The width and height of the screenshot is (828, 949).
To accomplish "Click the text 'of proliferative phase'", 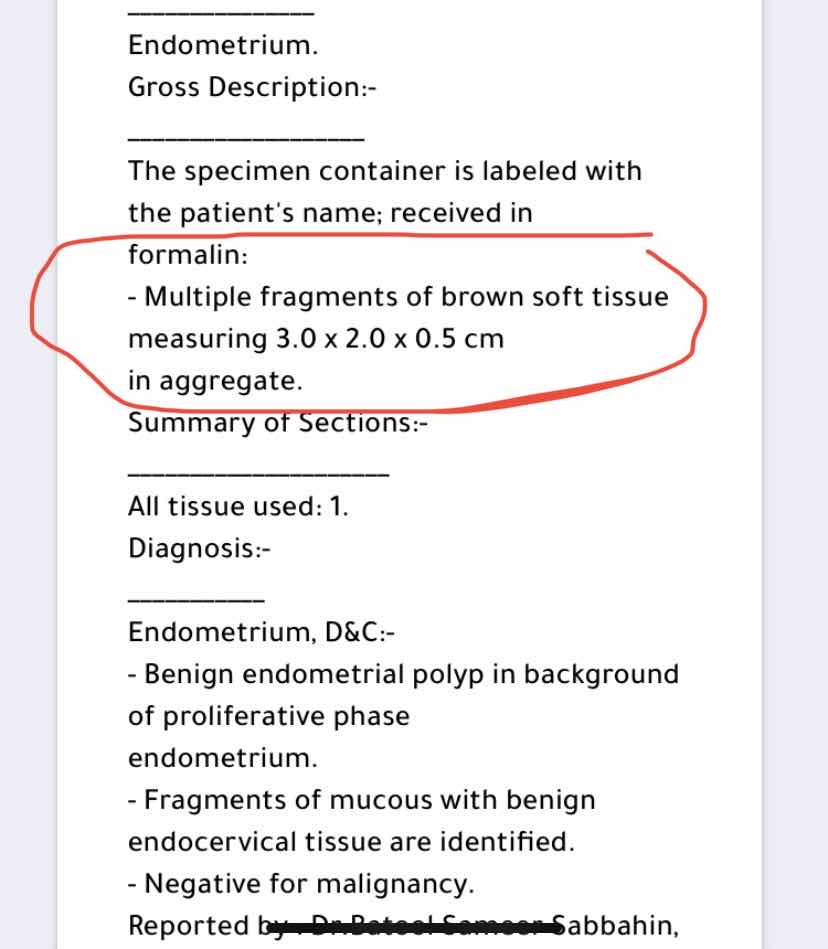I will 268,717.
